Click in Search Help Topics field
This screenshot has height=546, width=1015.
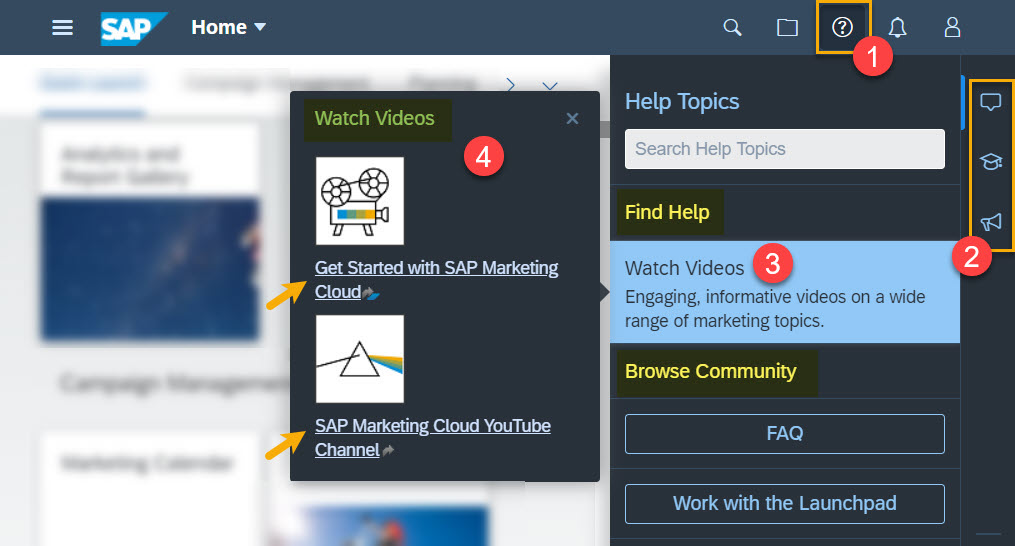785,149
